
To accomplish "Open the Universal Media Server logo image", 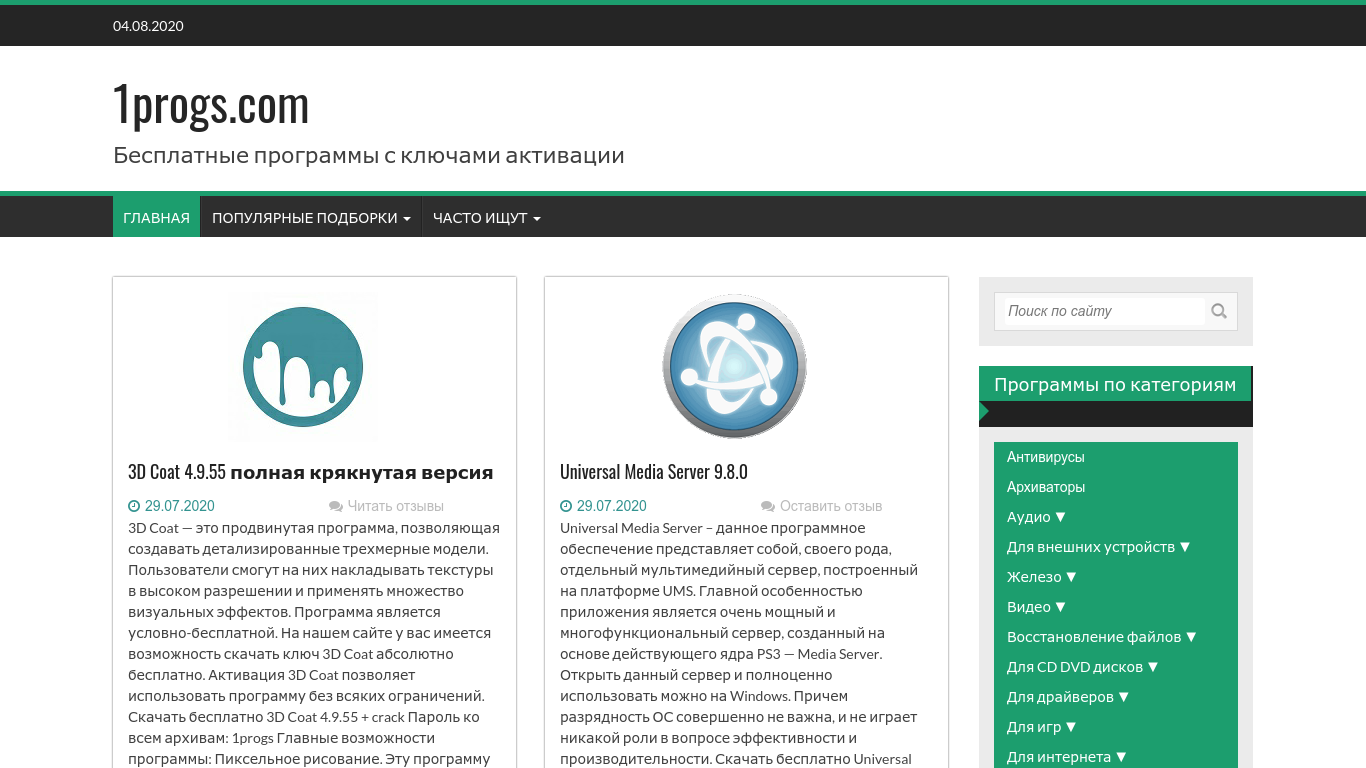I will 734,366.
